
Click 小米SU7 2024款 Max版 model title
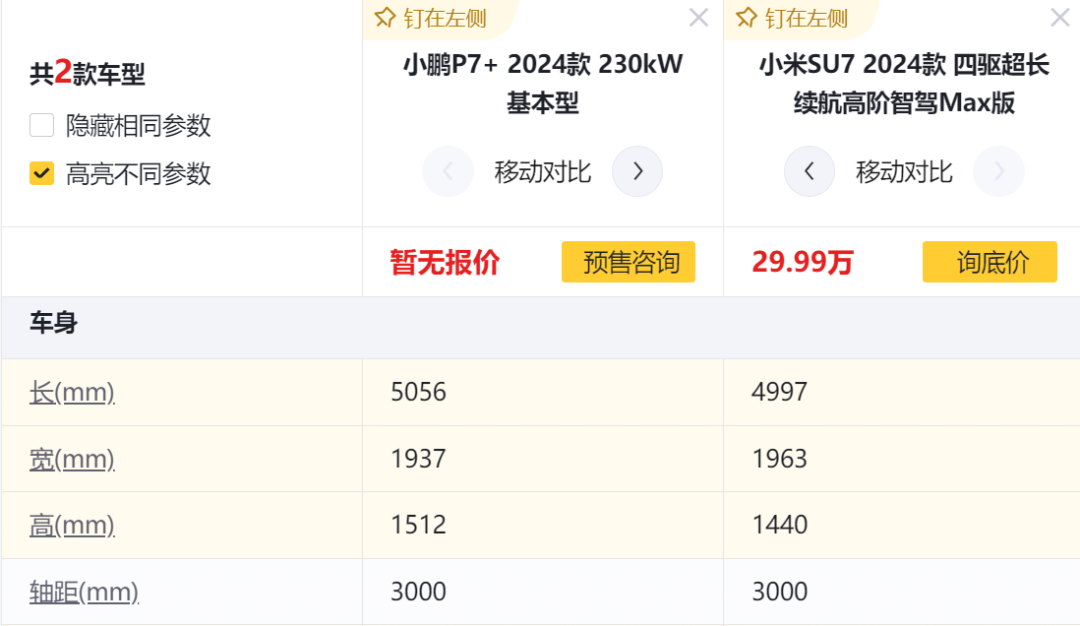903,83
